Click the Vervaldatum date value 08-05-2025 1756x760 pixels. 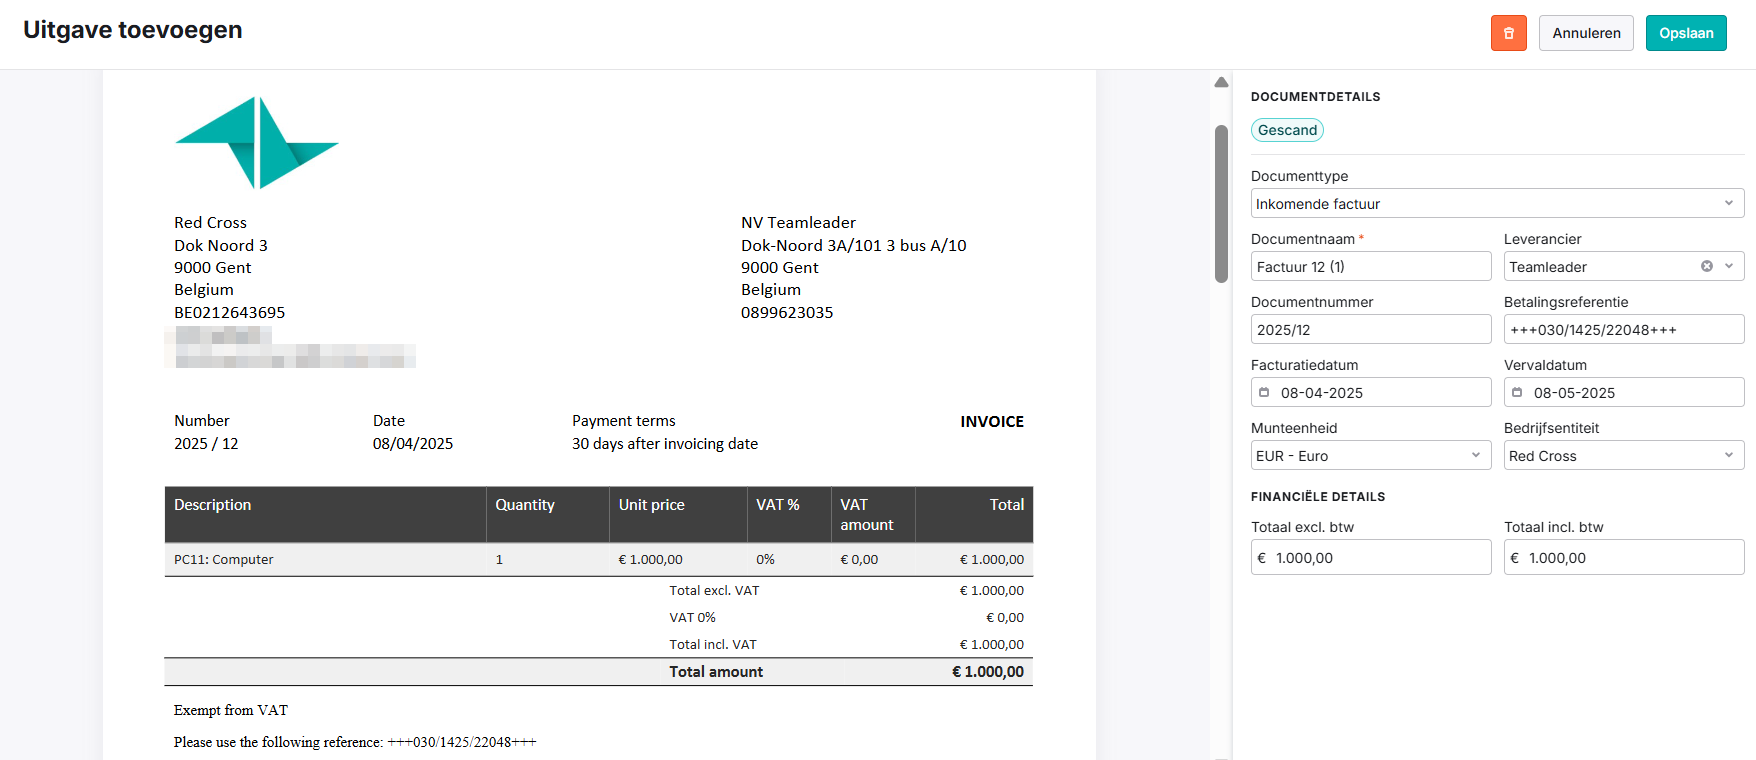coord(1574,393)
